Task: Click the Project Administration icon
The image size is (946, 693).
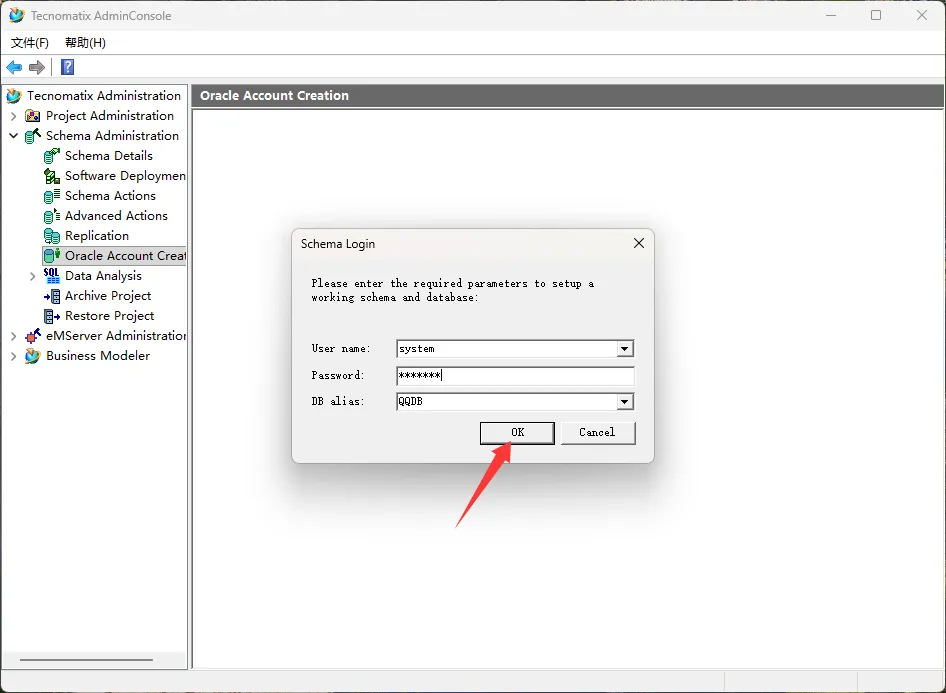Action: 33,116
